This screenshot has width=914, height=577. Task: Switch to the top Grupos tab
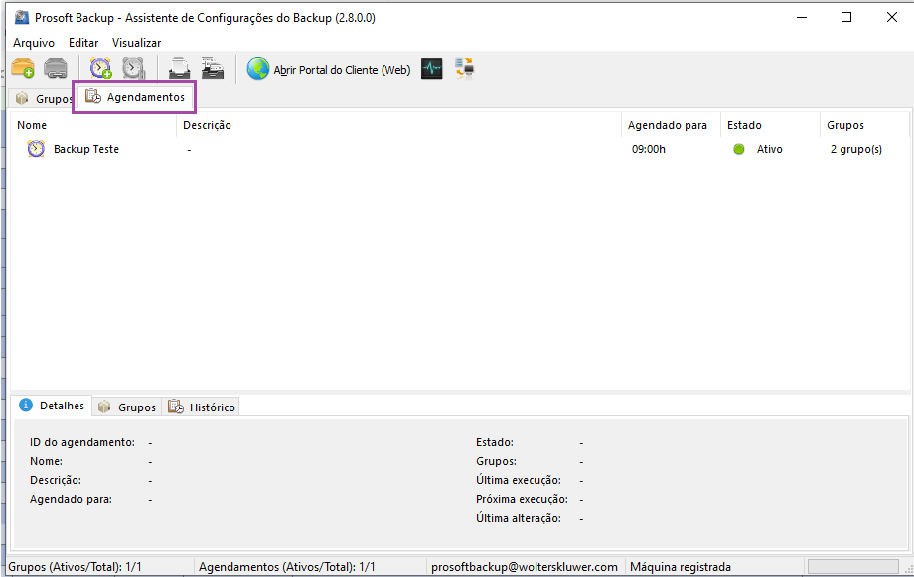point(44,98)
